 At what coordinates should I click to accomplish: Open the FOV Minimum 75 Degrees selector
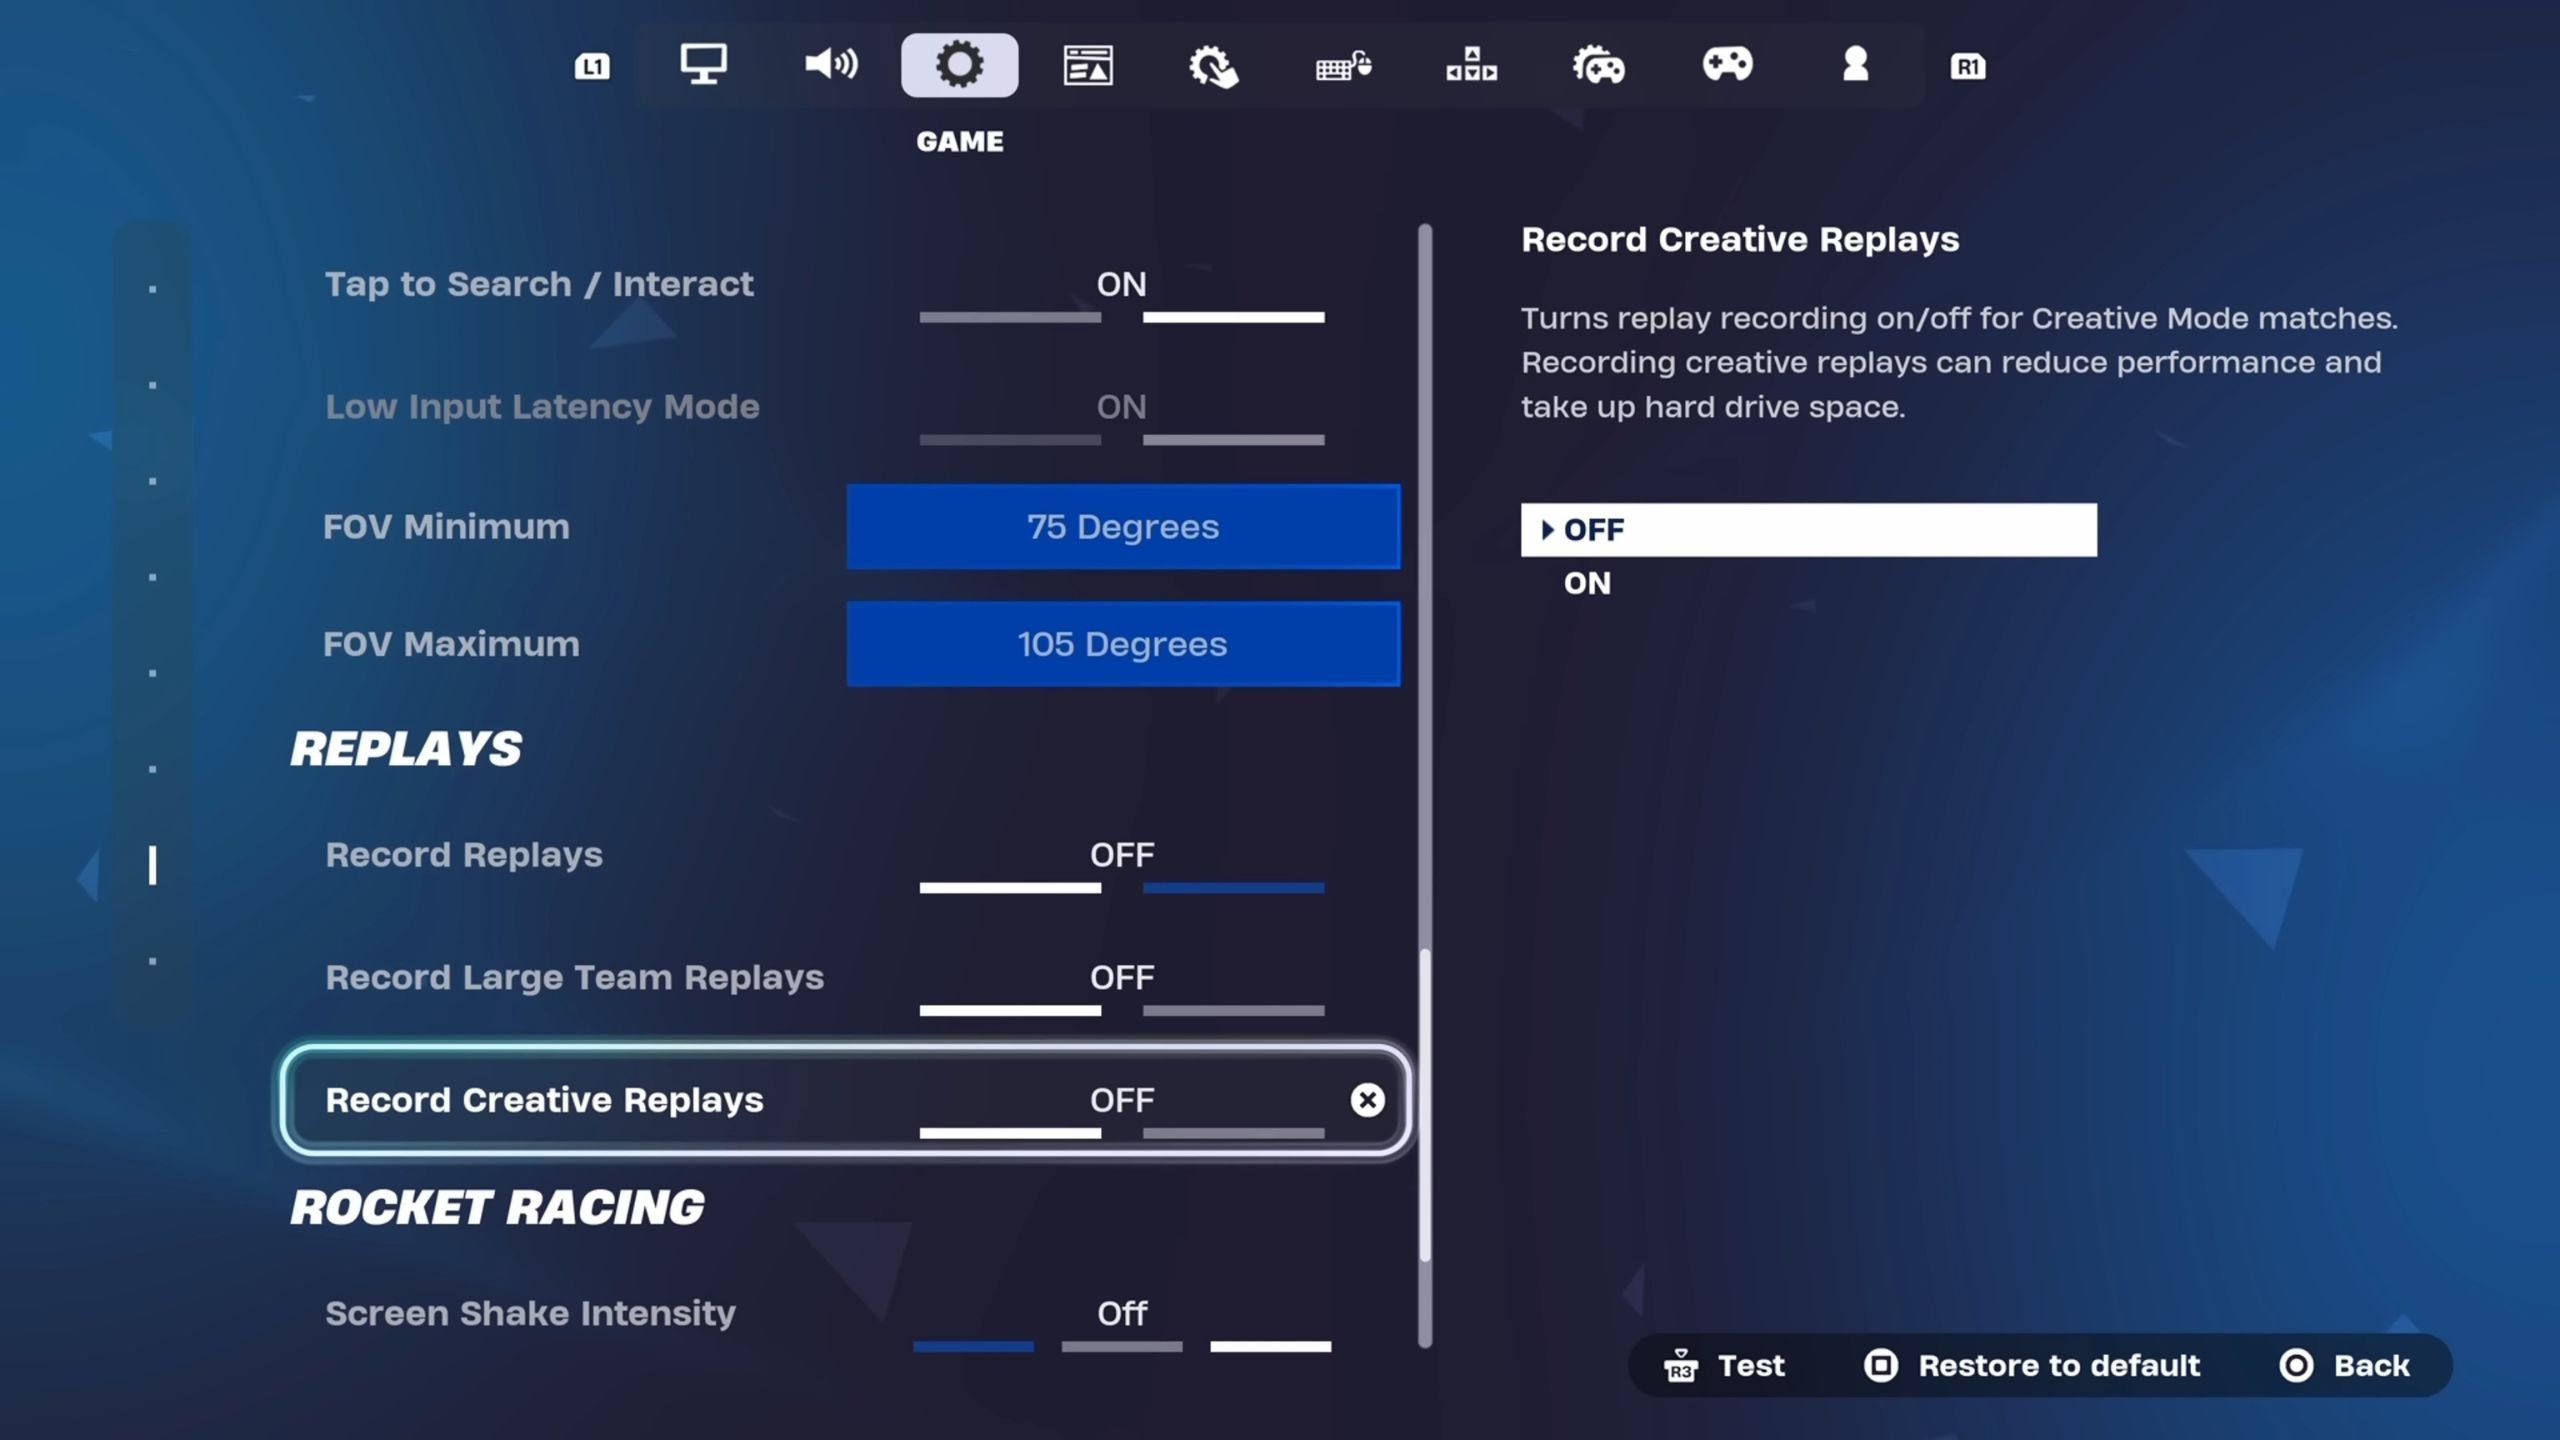[1123, 527]
